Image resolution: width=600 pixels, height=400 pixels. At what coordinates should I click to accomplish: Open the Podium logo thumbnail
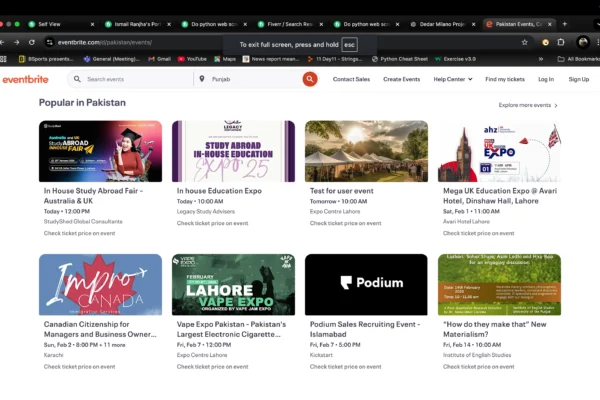(x=366, y=284)
